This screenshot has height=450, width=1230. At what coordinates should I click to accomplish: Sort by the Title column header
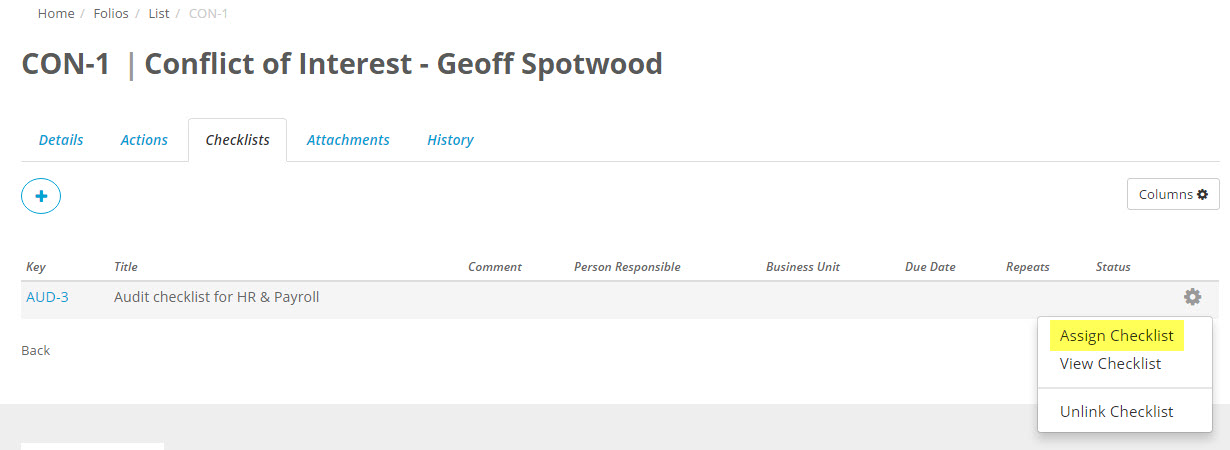126,267
